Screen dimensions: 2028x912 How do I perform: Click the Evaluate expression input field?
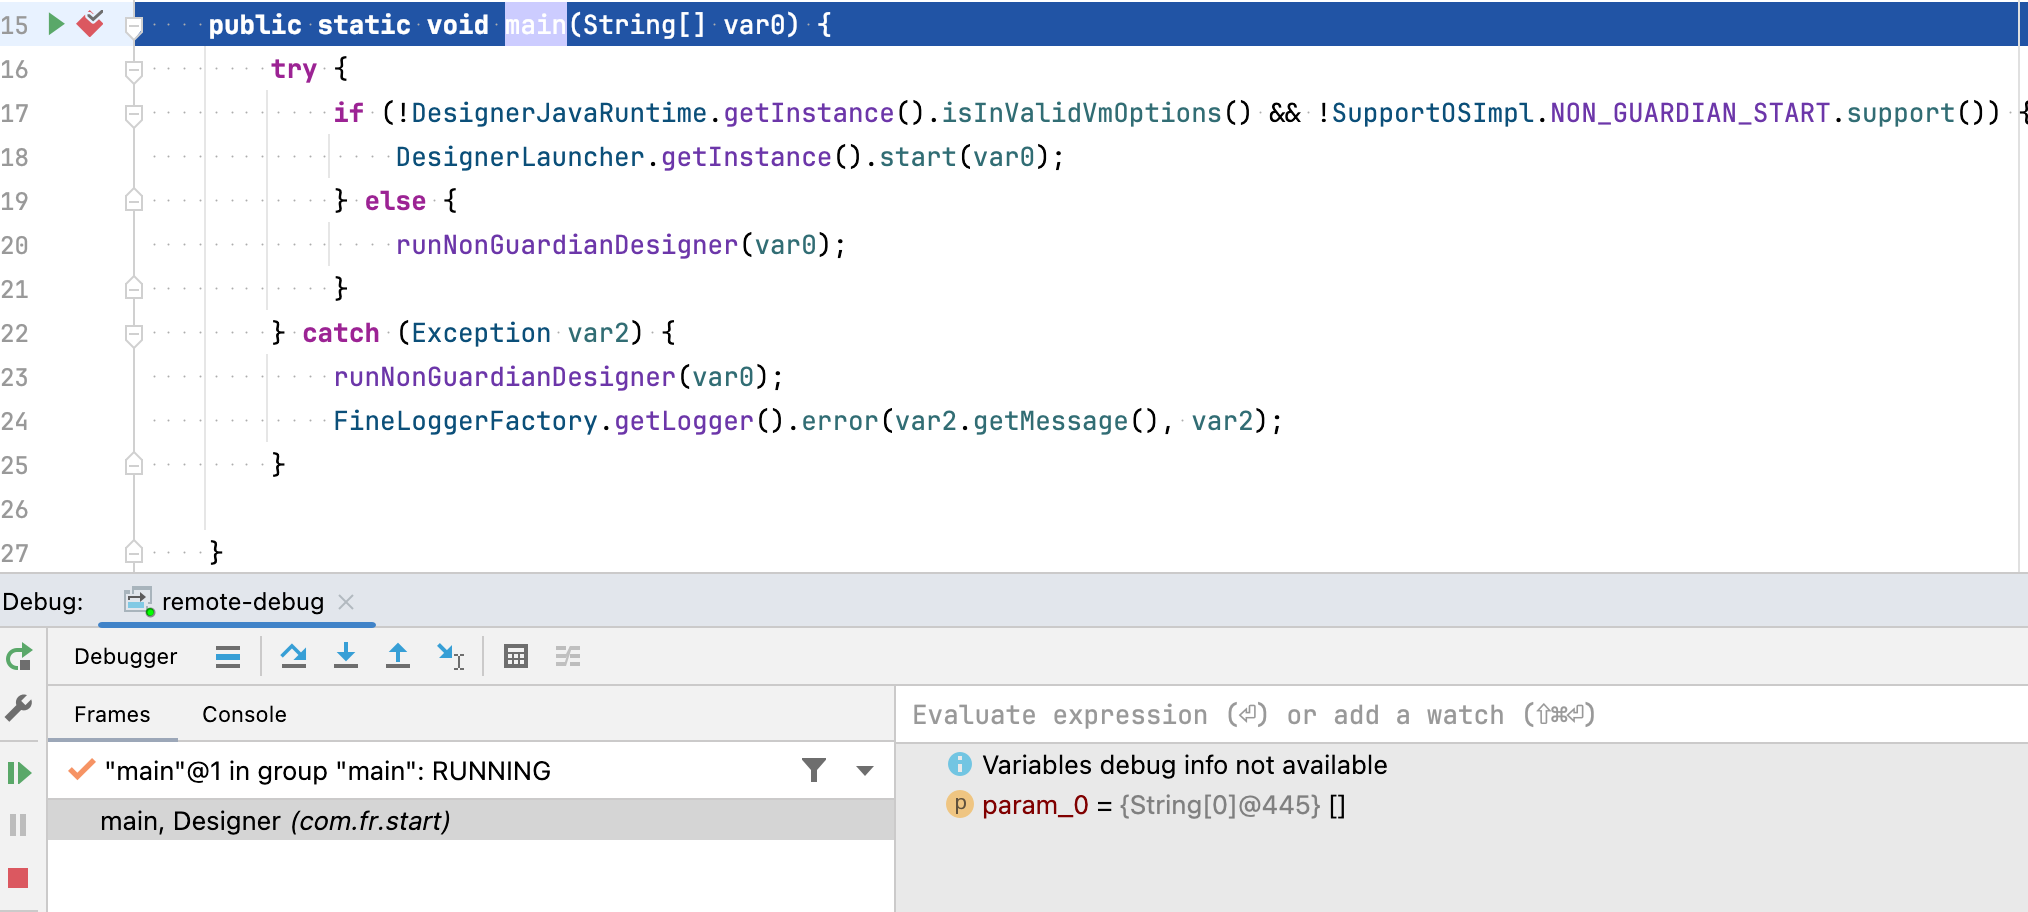tap(1460, 715)
